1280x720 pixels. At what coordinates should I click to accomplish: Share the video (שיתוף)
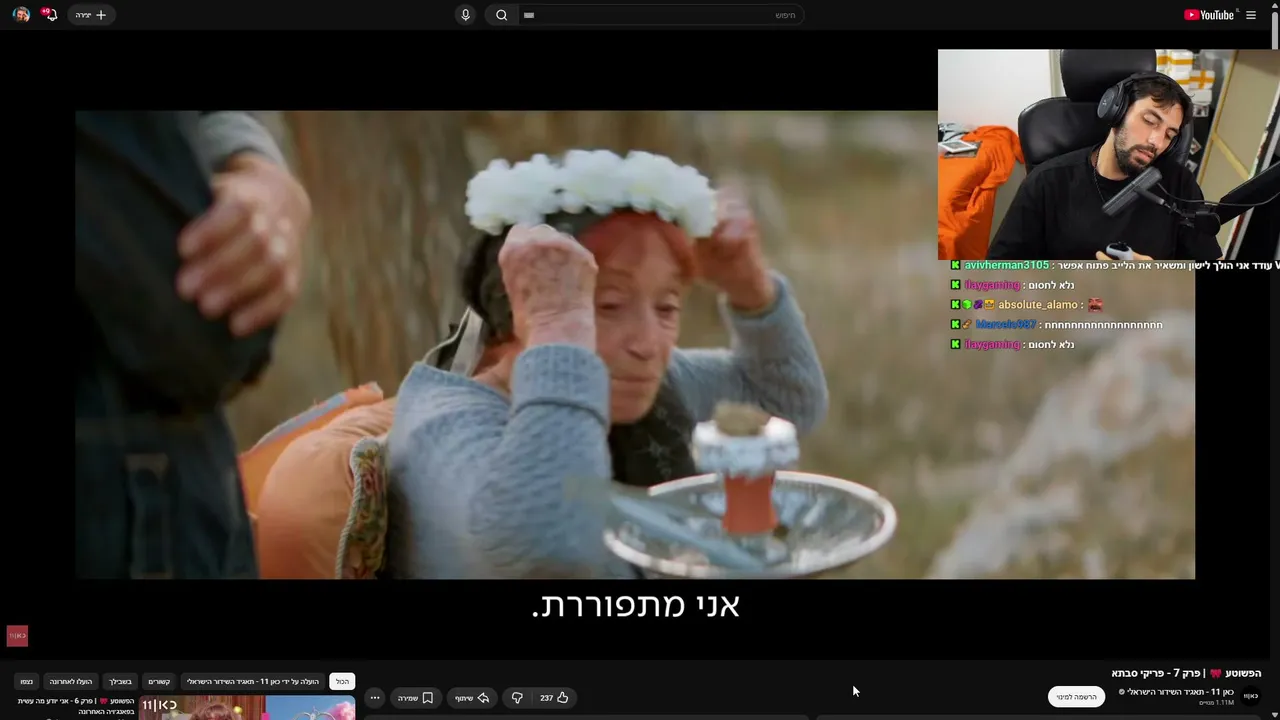click(x=471, y=698)
